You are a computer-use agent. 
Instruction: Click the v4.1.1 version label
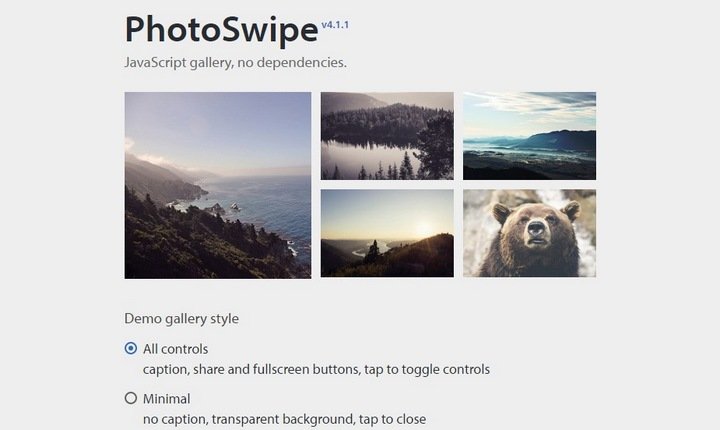click(x=335, y=25)
